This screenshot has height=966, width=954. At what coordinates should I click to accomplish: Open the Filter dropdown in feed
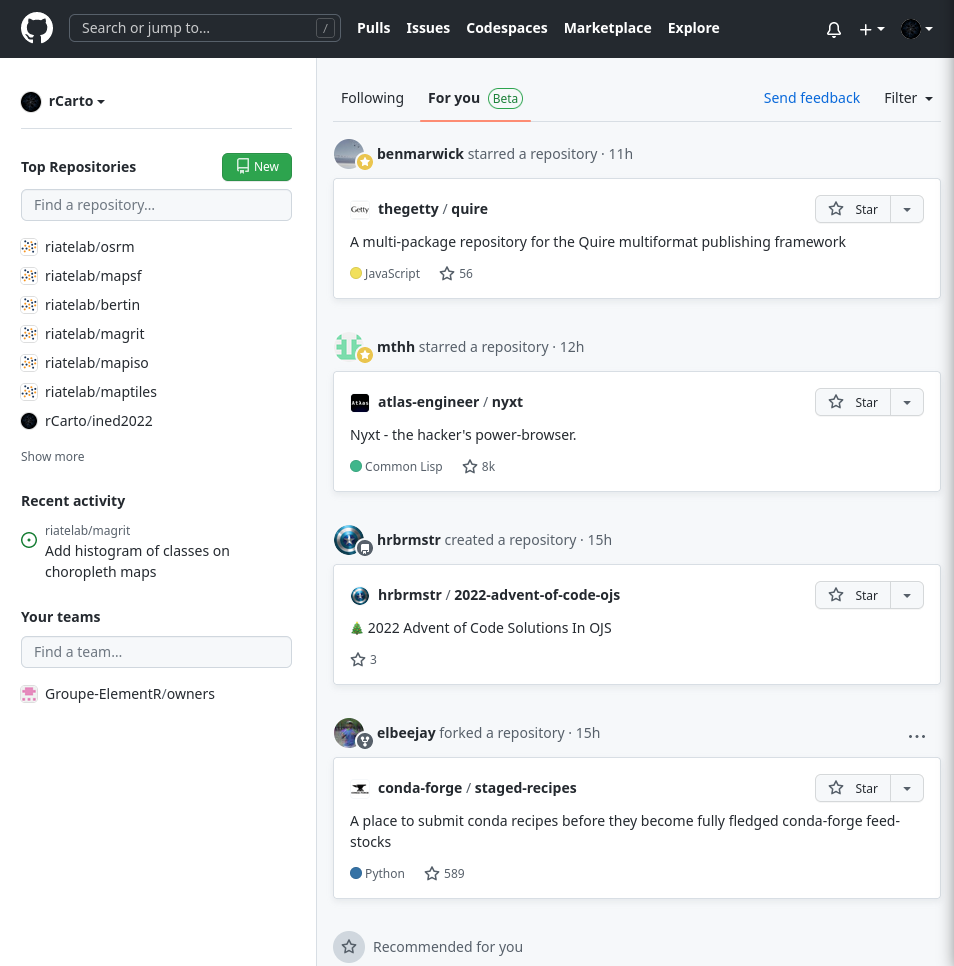point(908,98)
